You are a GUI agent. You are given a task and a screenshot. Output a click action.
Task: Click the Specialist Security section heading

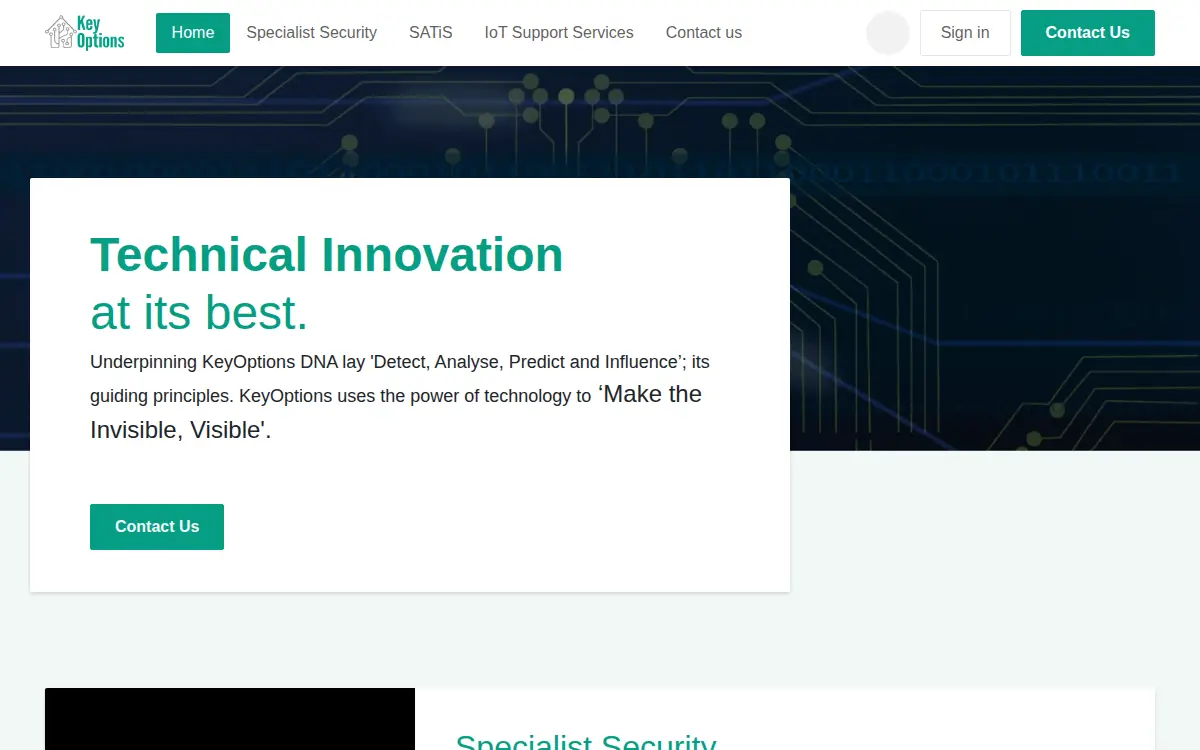(x=586, y=742)
